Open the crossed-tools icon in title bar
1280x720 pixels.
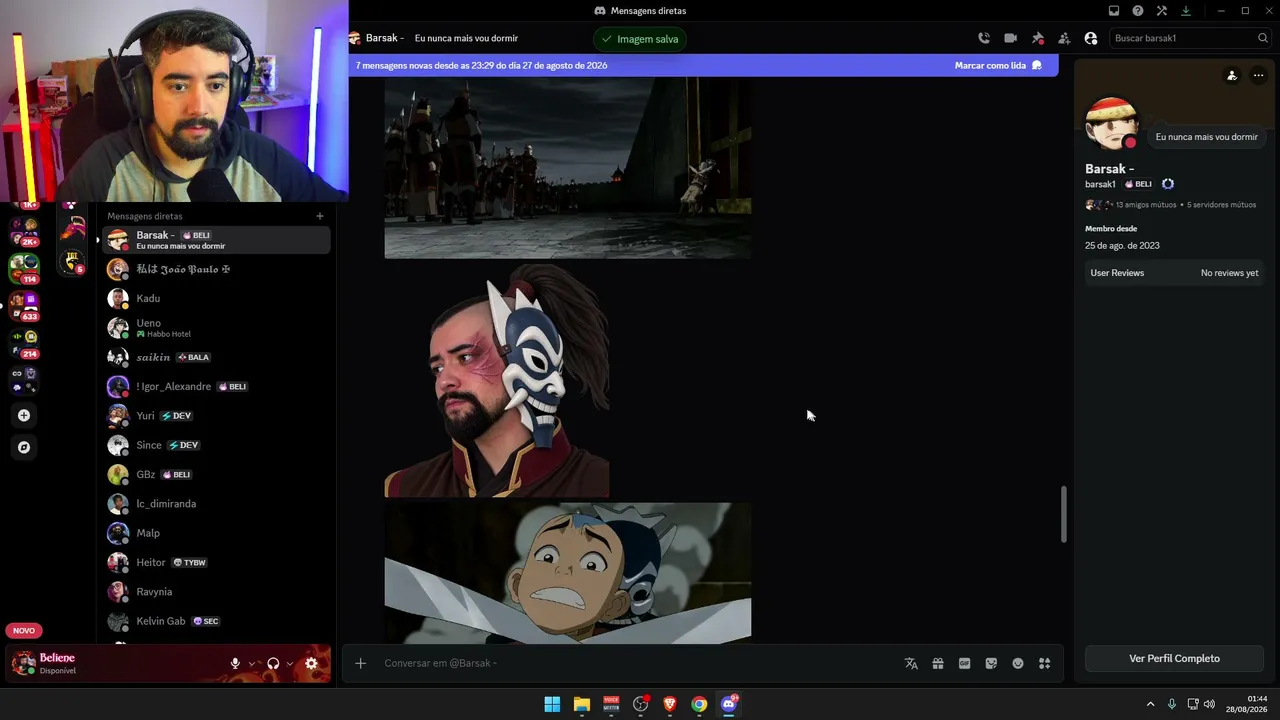[1162, 11]
